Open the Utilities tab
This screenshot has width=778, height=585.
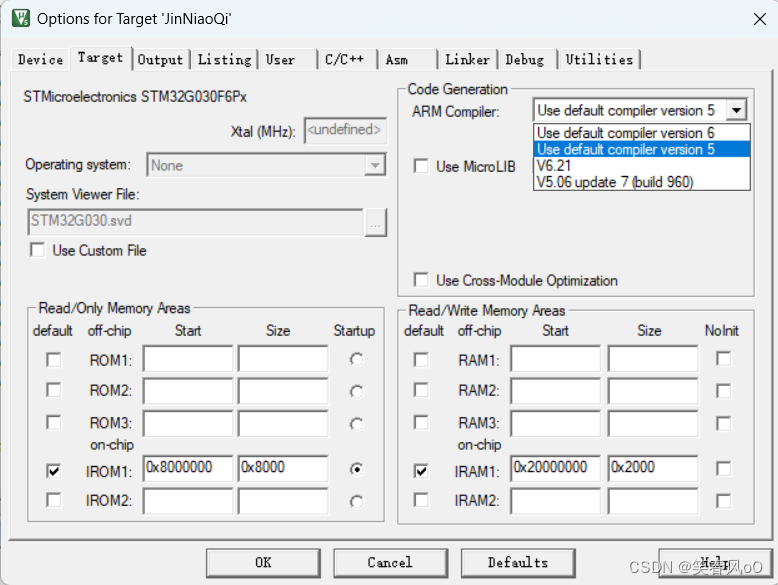[x=599, y=60]
